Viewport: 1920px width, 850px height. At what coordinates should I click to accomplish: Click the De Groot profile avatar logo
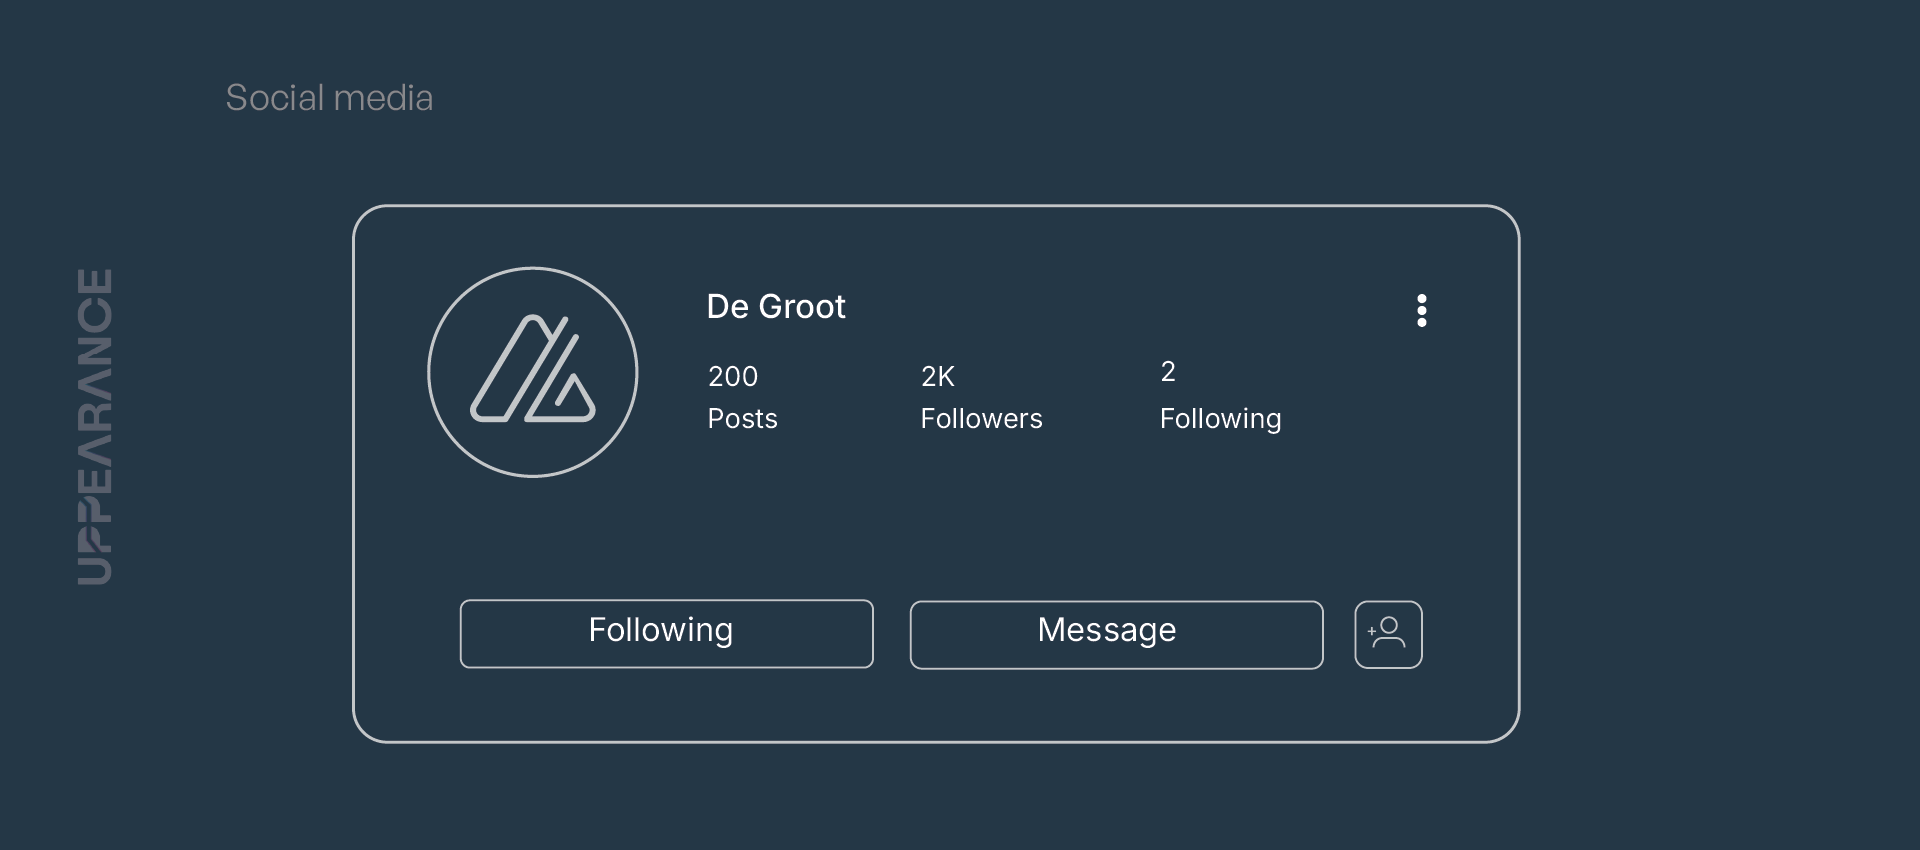pos(533,372)
